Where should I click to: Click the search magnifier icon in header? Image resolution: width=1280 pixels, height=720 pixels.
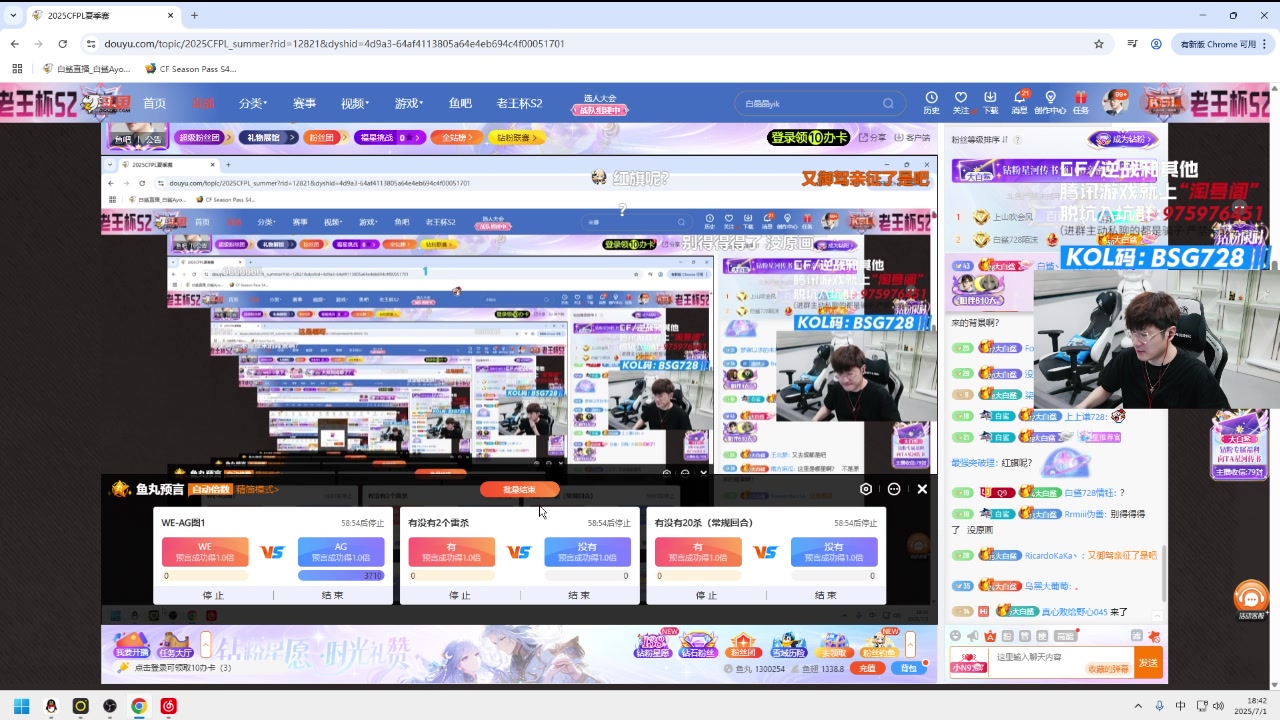pyautogui.click(x=888, y=103)
